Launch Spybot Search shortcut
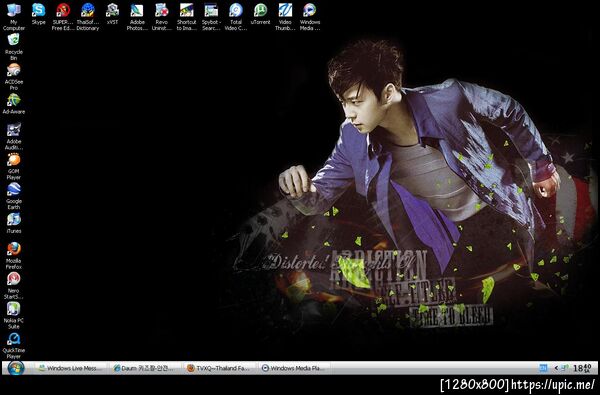 211,16
